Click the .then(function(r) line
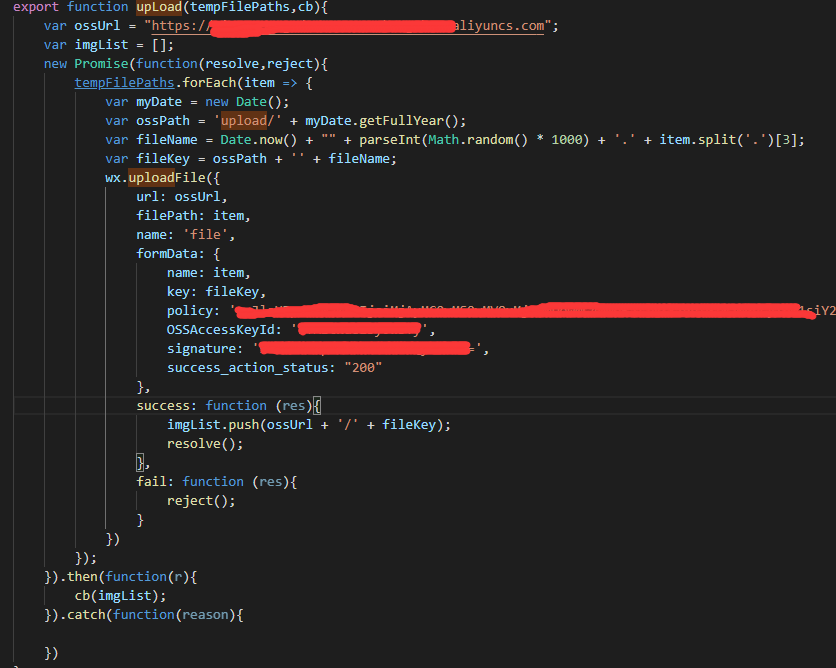This screenshot has width=836, height=668. [120, 577]
